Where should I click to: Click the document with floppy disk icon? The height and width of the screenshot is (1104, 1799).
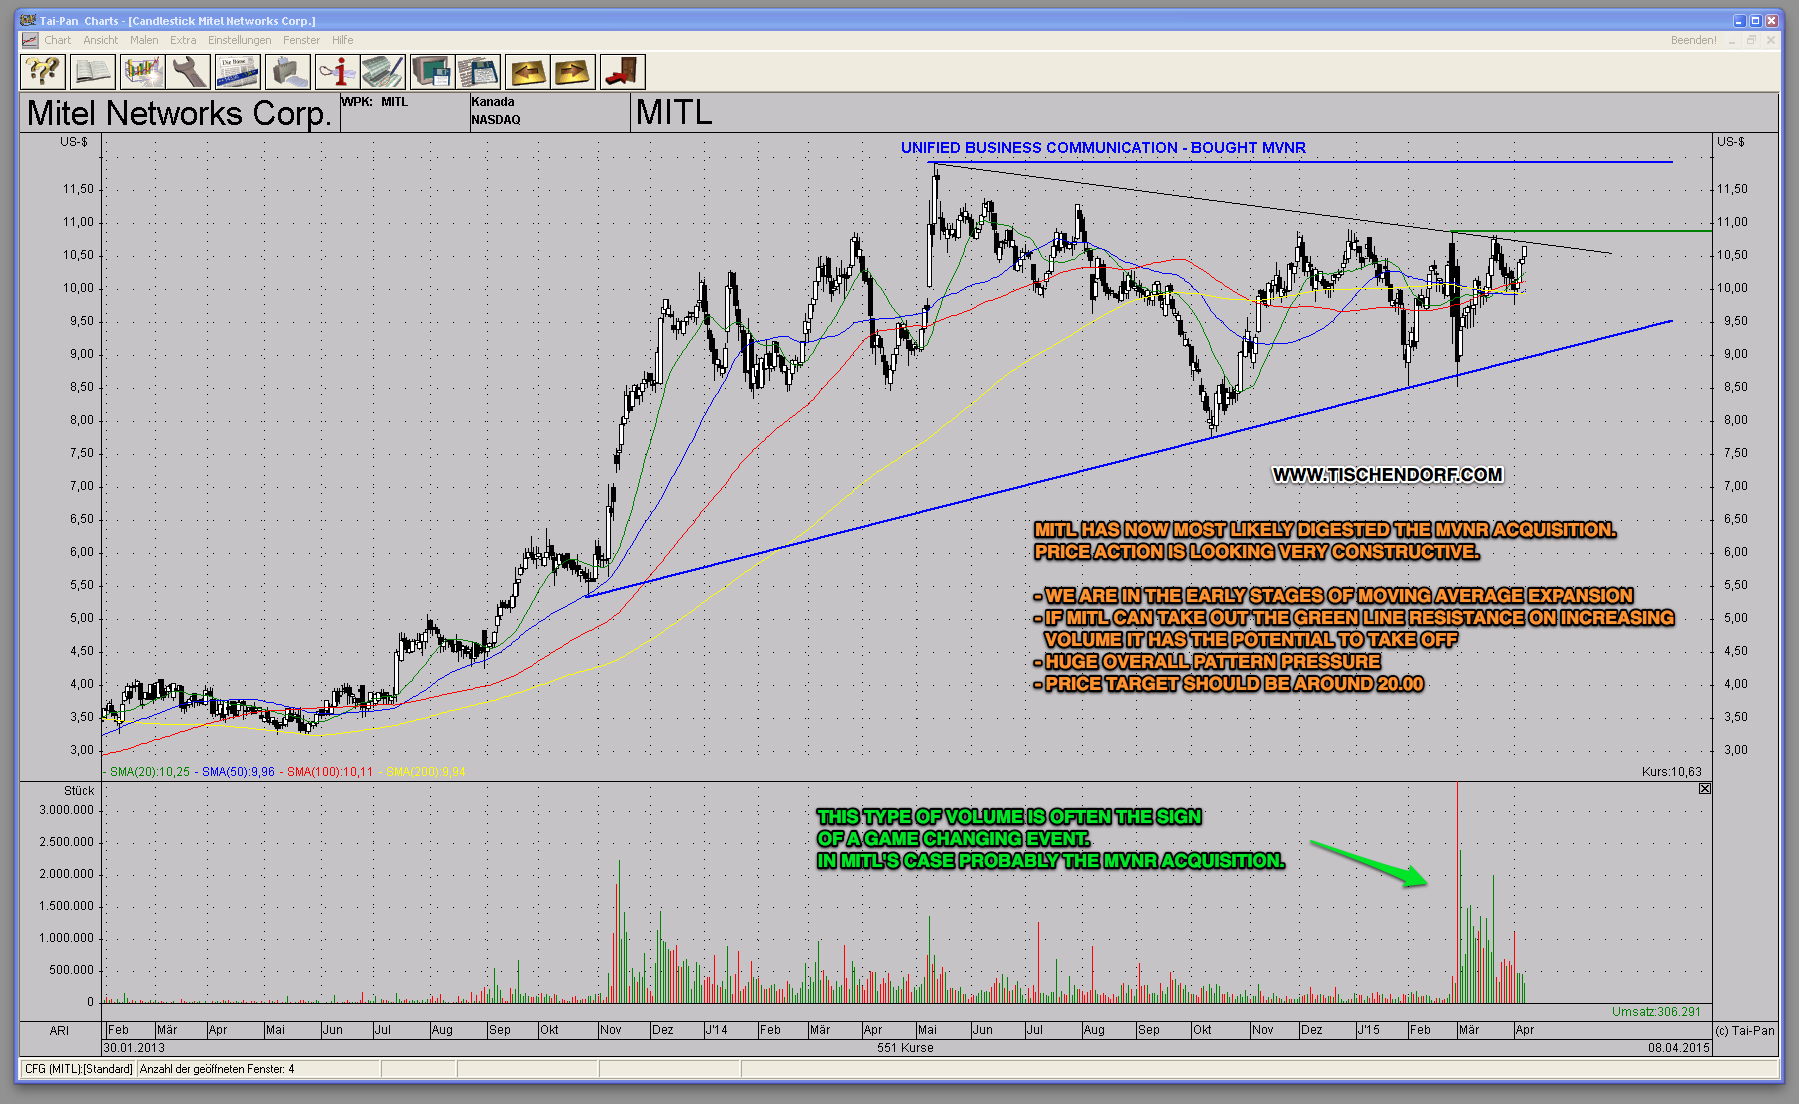tap(478, 72)
